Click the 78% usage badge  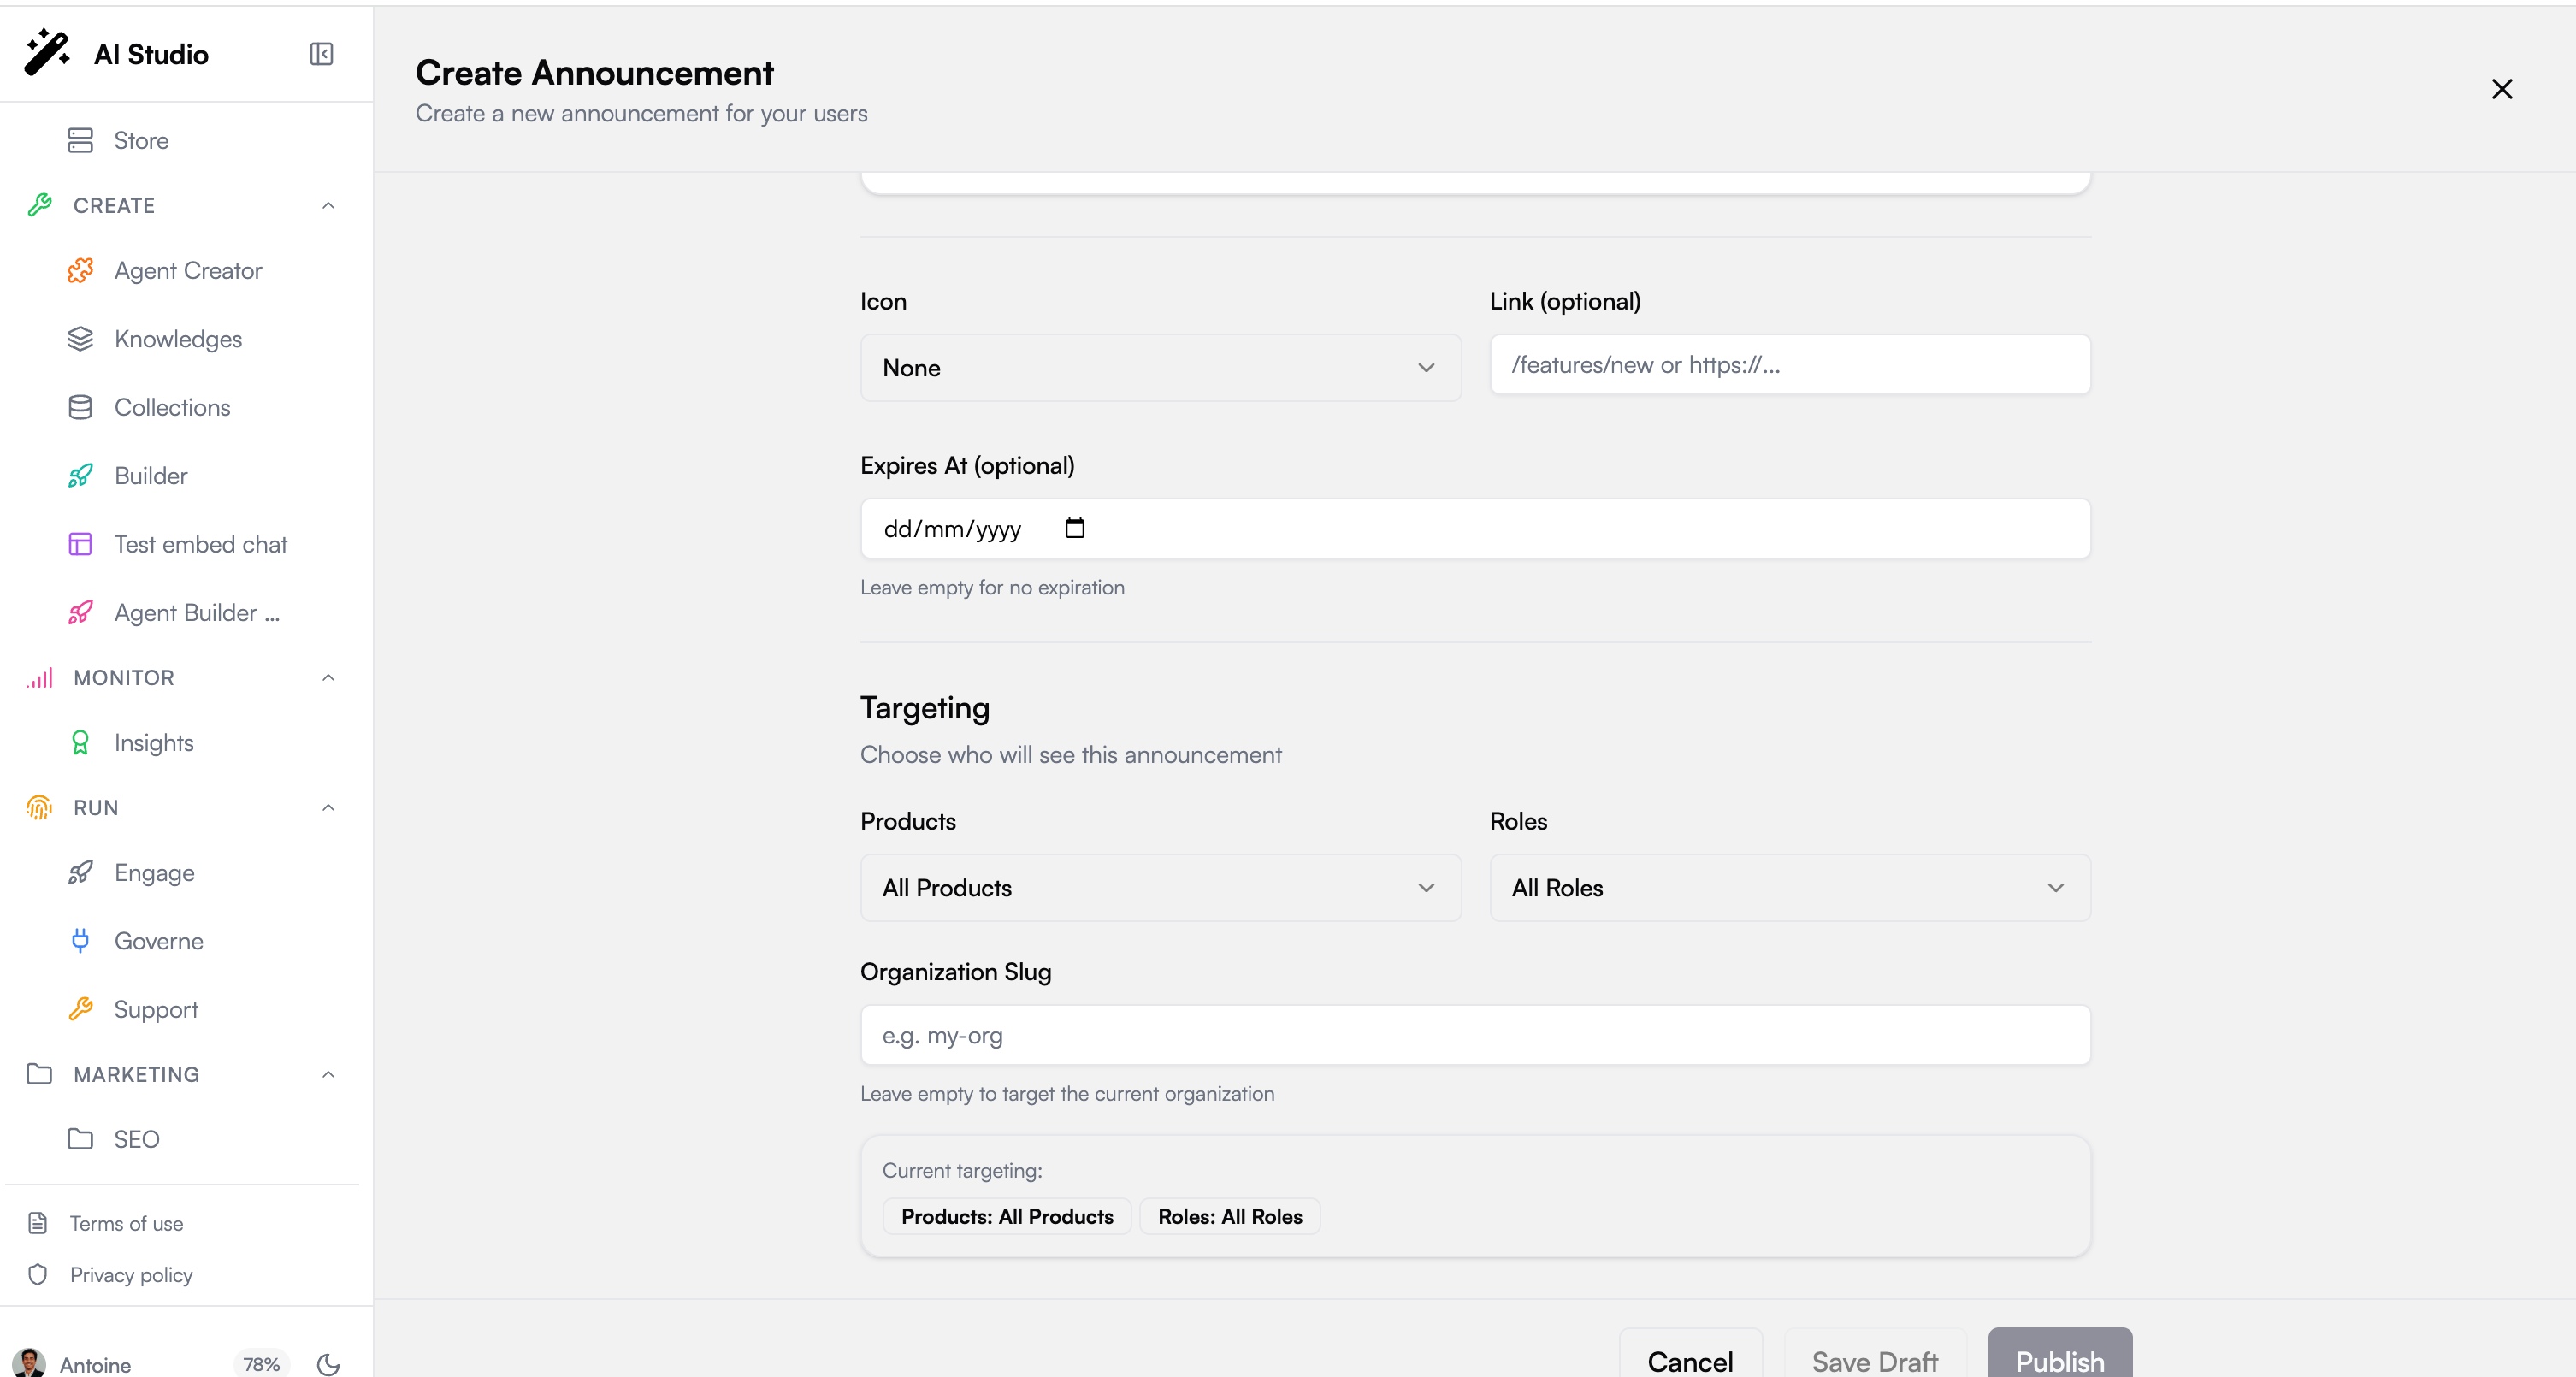[x=261, y=1364]
